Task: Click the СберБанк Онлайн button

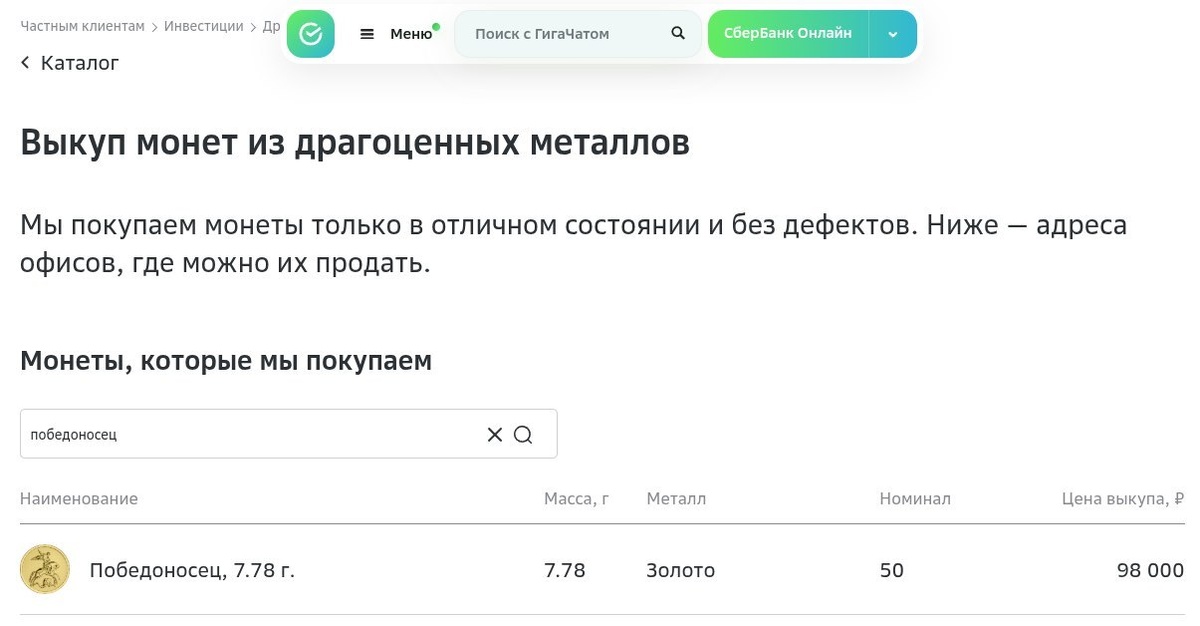Action: coord(787,33)
